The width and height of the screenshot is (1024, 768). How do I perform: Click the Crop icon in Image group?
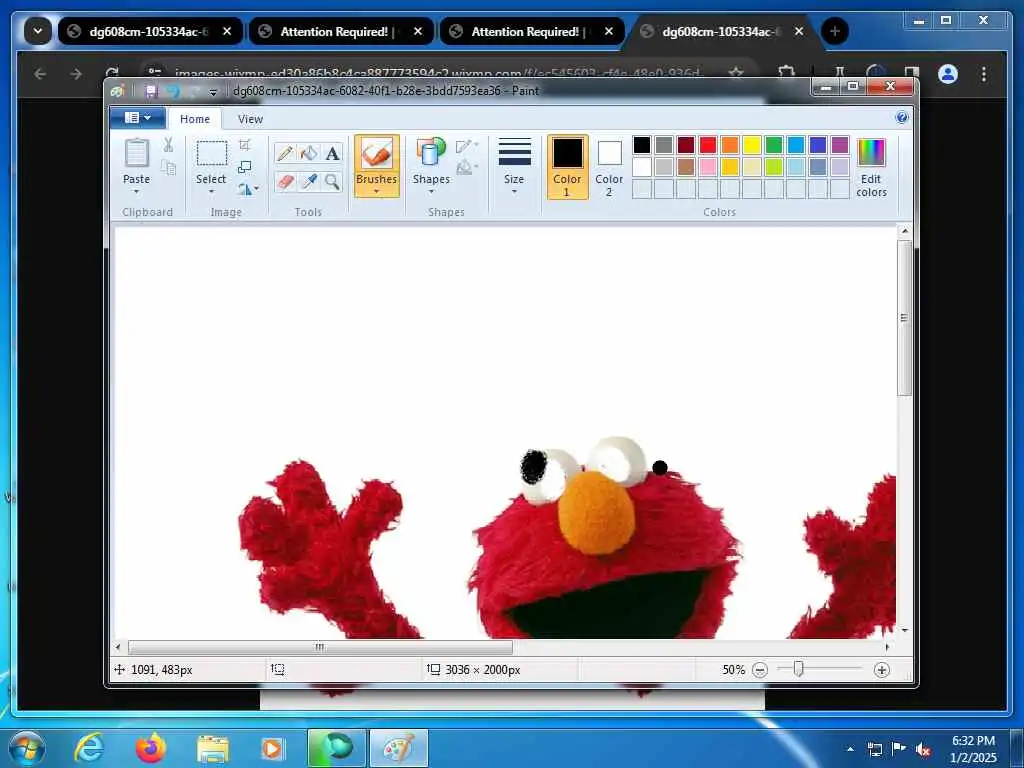pyautogui.click(x=245, y=144)
